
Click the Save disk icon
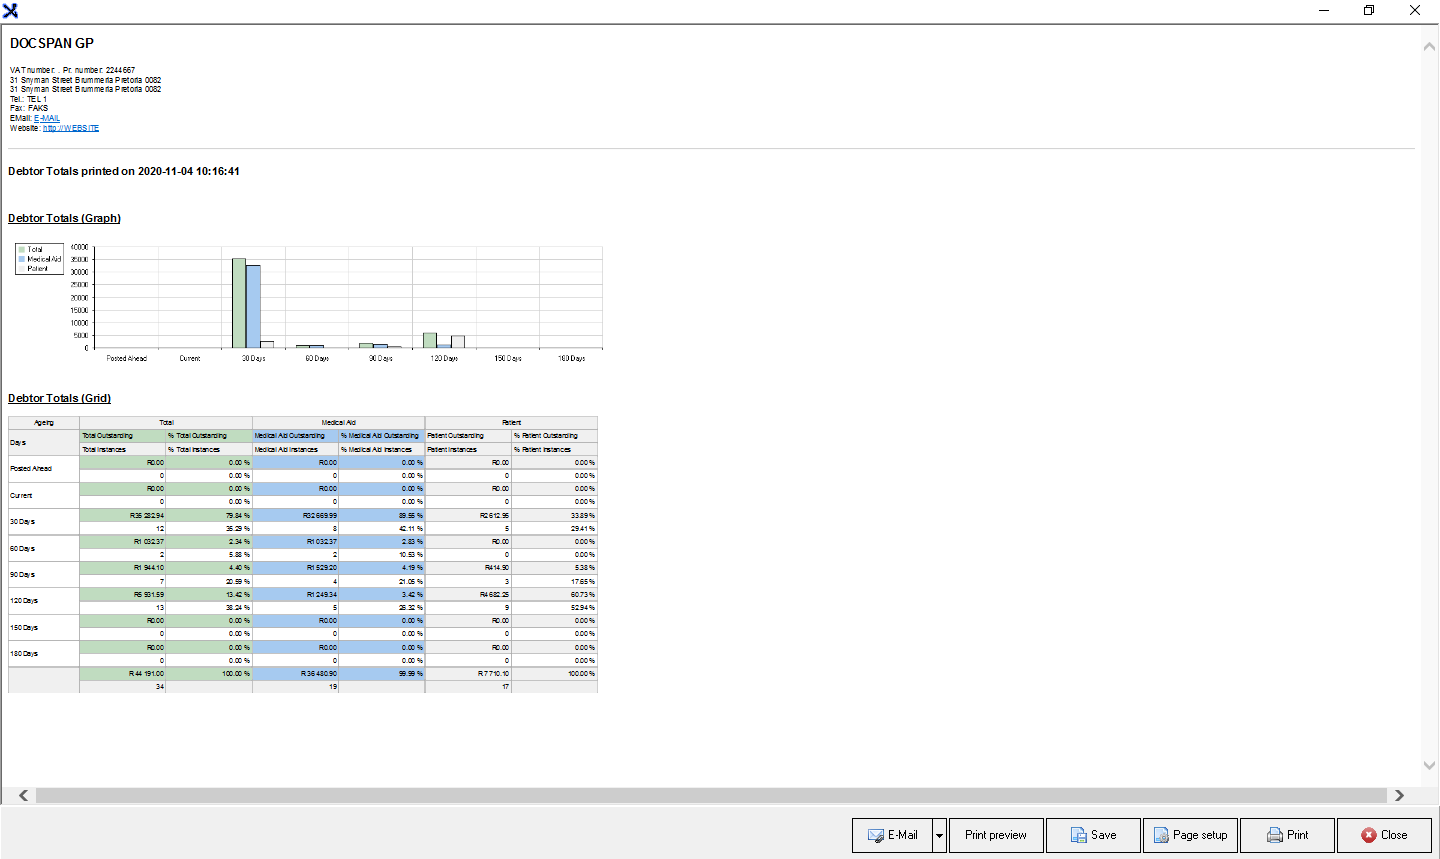point(1079,835)
